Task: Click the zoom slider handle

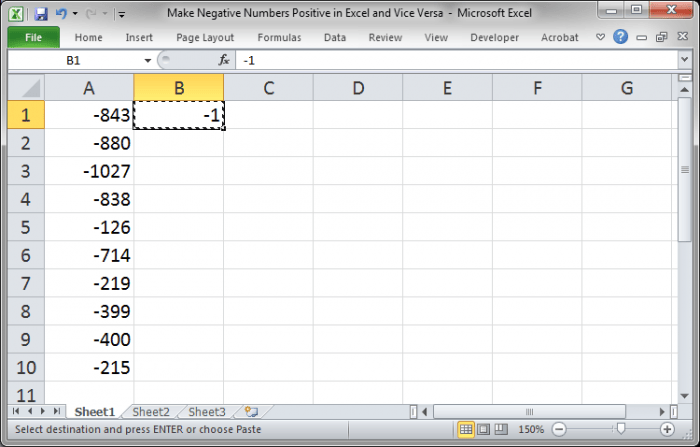Action: click(x=621, y=429)
